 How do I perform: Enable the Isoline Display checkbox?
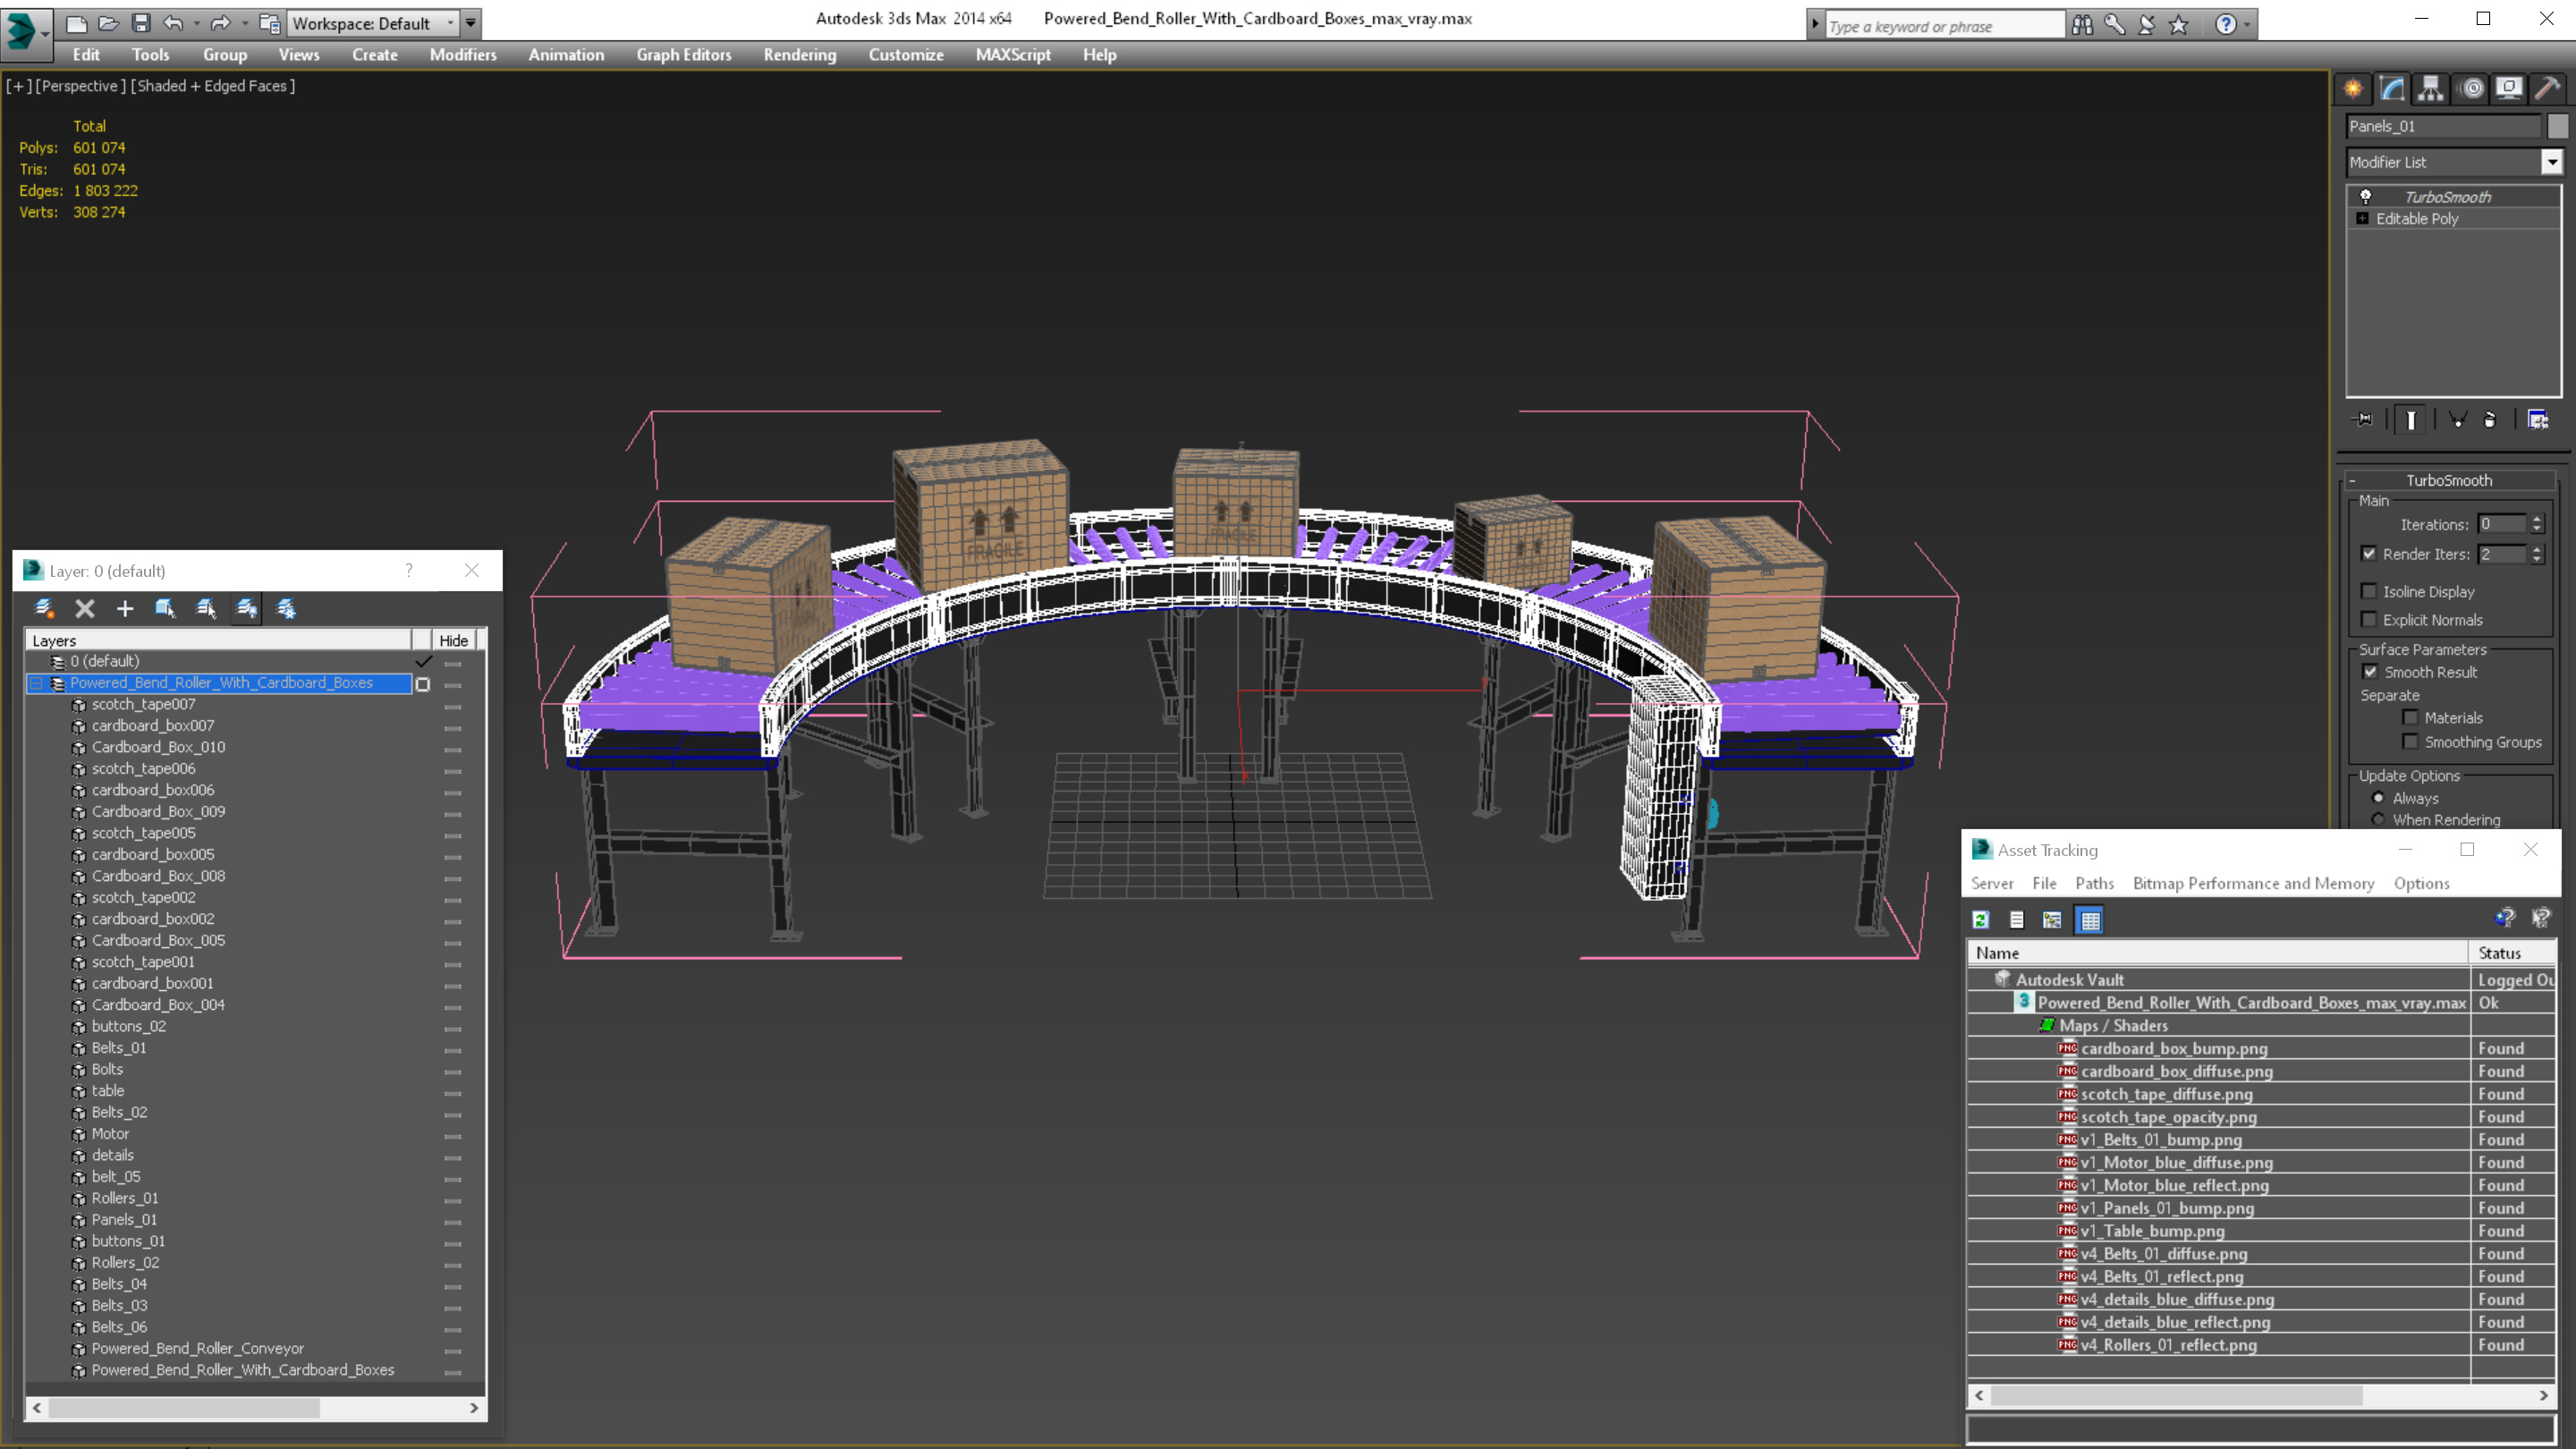click(x=2369, y=592)
